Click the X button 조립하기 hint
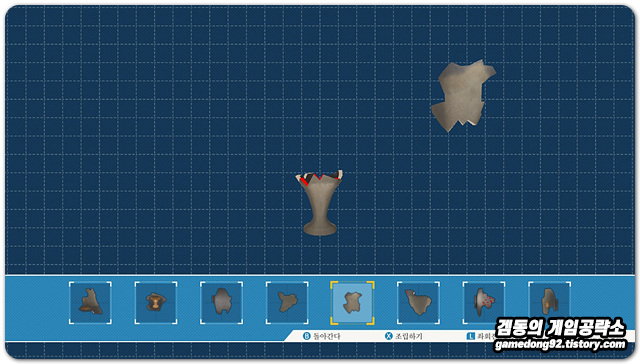 coord(404,336)
